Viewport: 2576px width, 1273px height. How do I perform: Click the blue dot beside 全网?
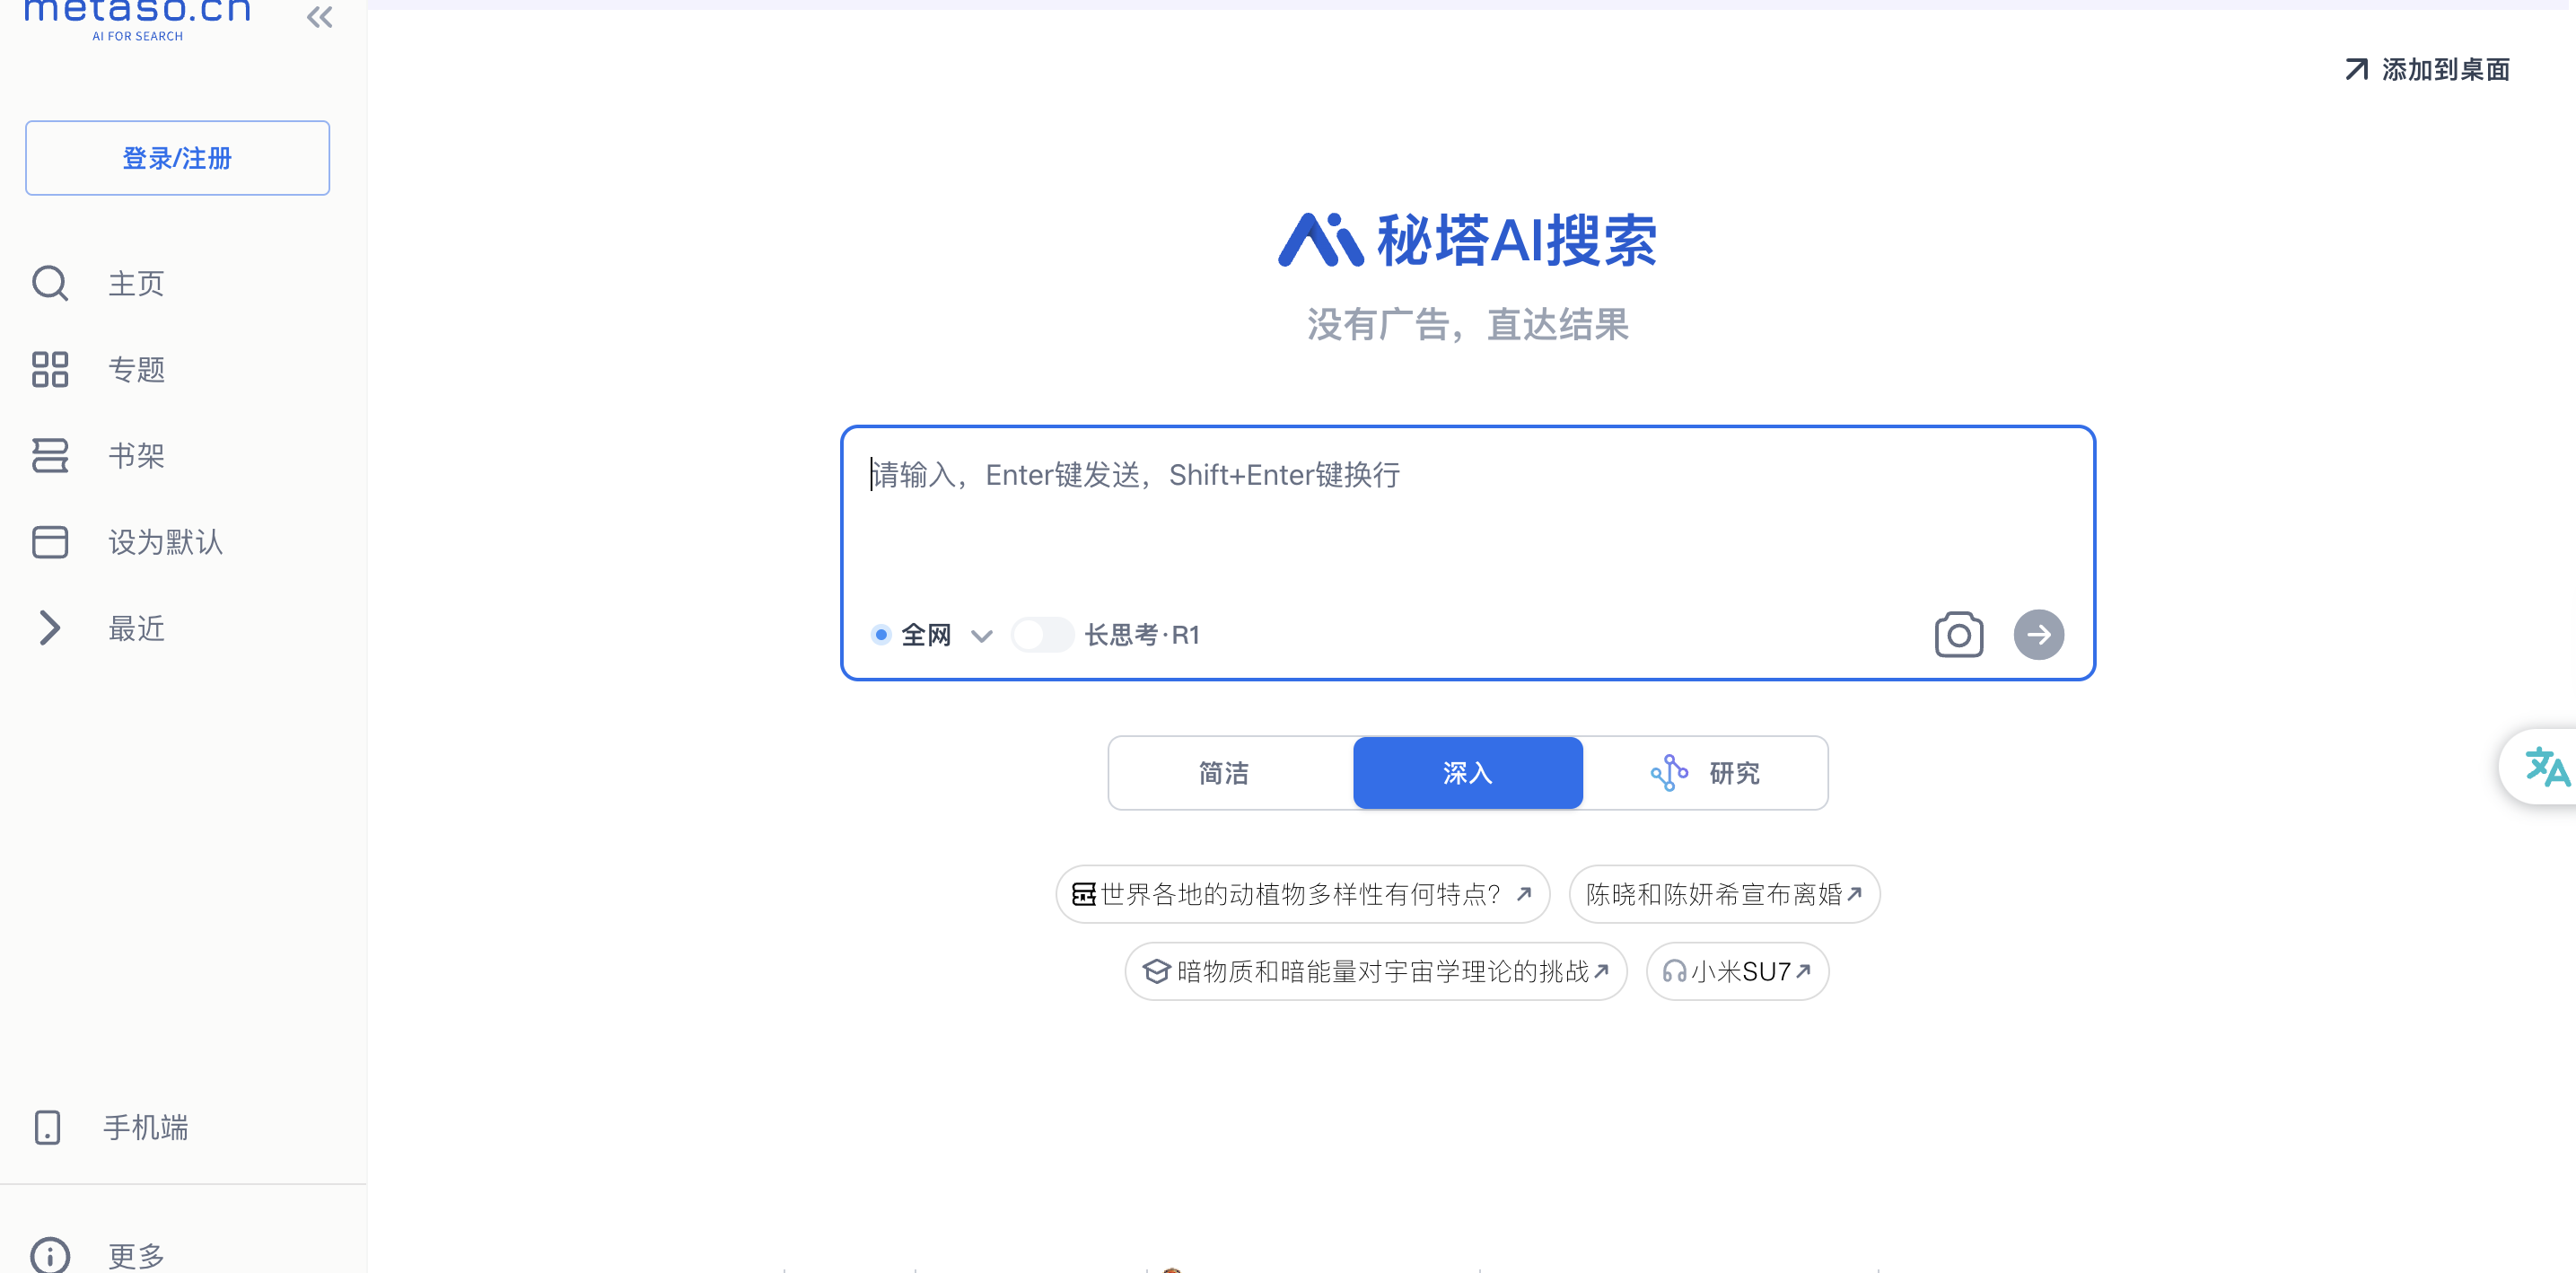tap(881, 635)
